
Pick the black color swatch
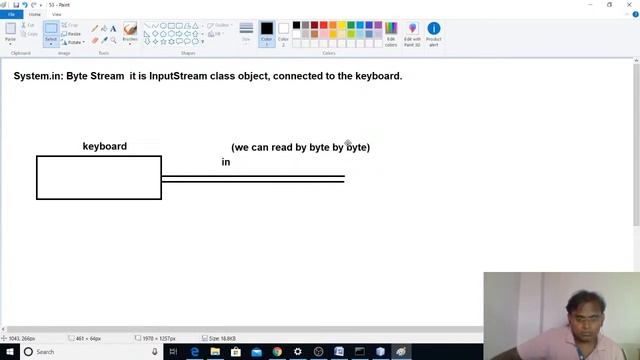click(x=296, y=25)
